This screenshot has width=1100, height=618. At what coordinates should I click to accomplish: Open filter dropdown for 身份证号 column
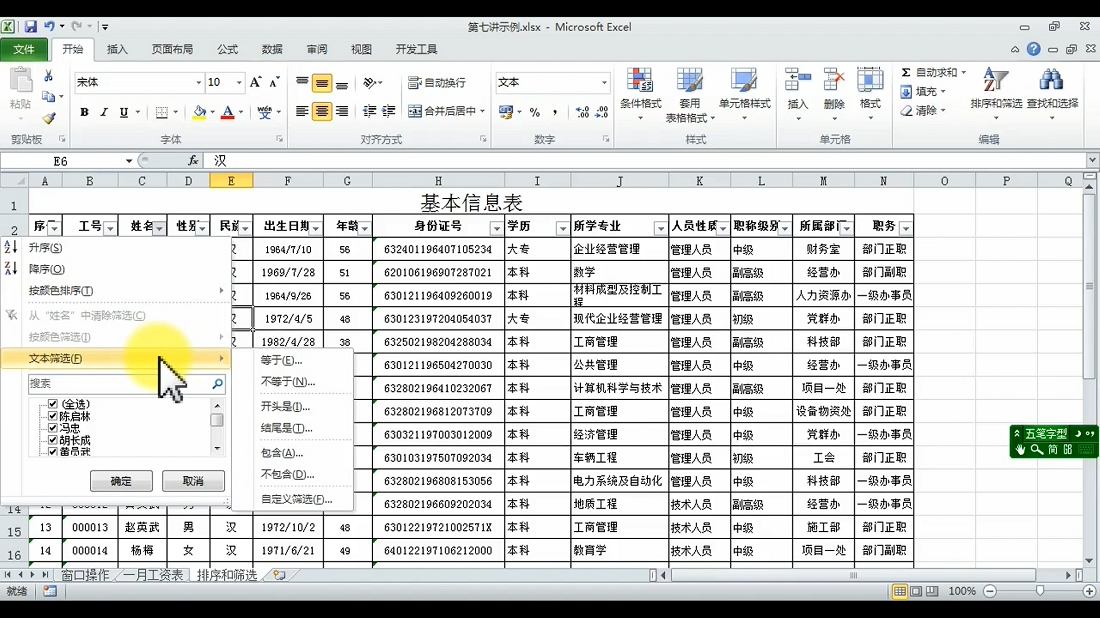[496, 228]
